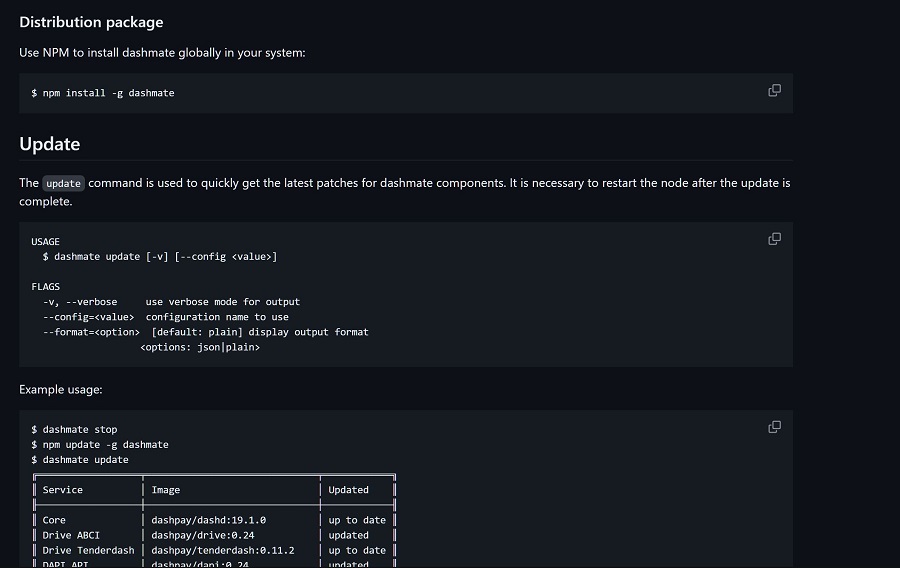Click the 'Use NPM to install dashmate globally' sentence
900x568 pixels.
click(162, 53)
